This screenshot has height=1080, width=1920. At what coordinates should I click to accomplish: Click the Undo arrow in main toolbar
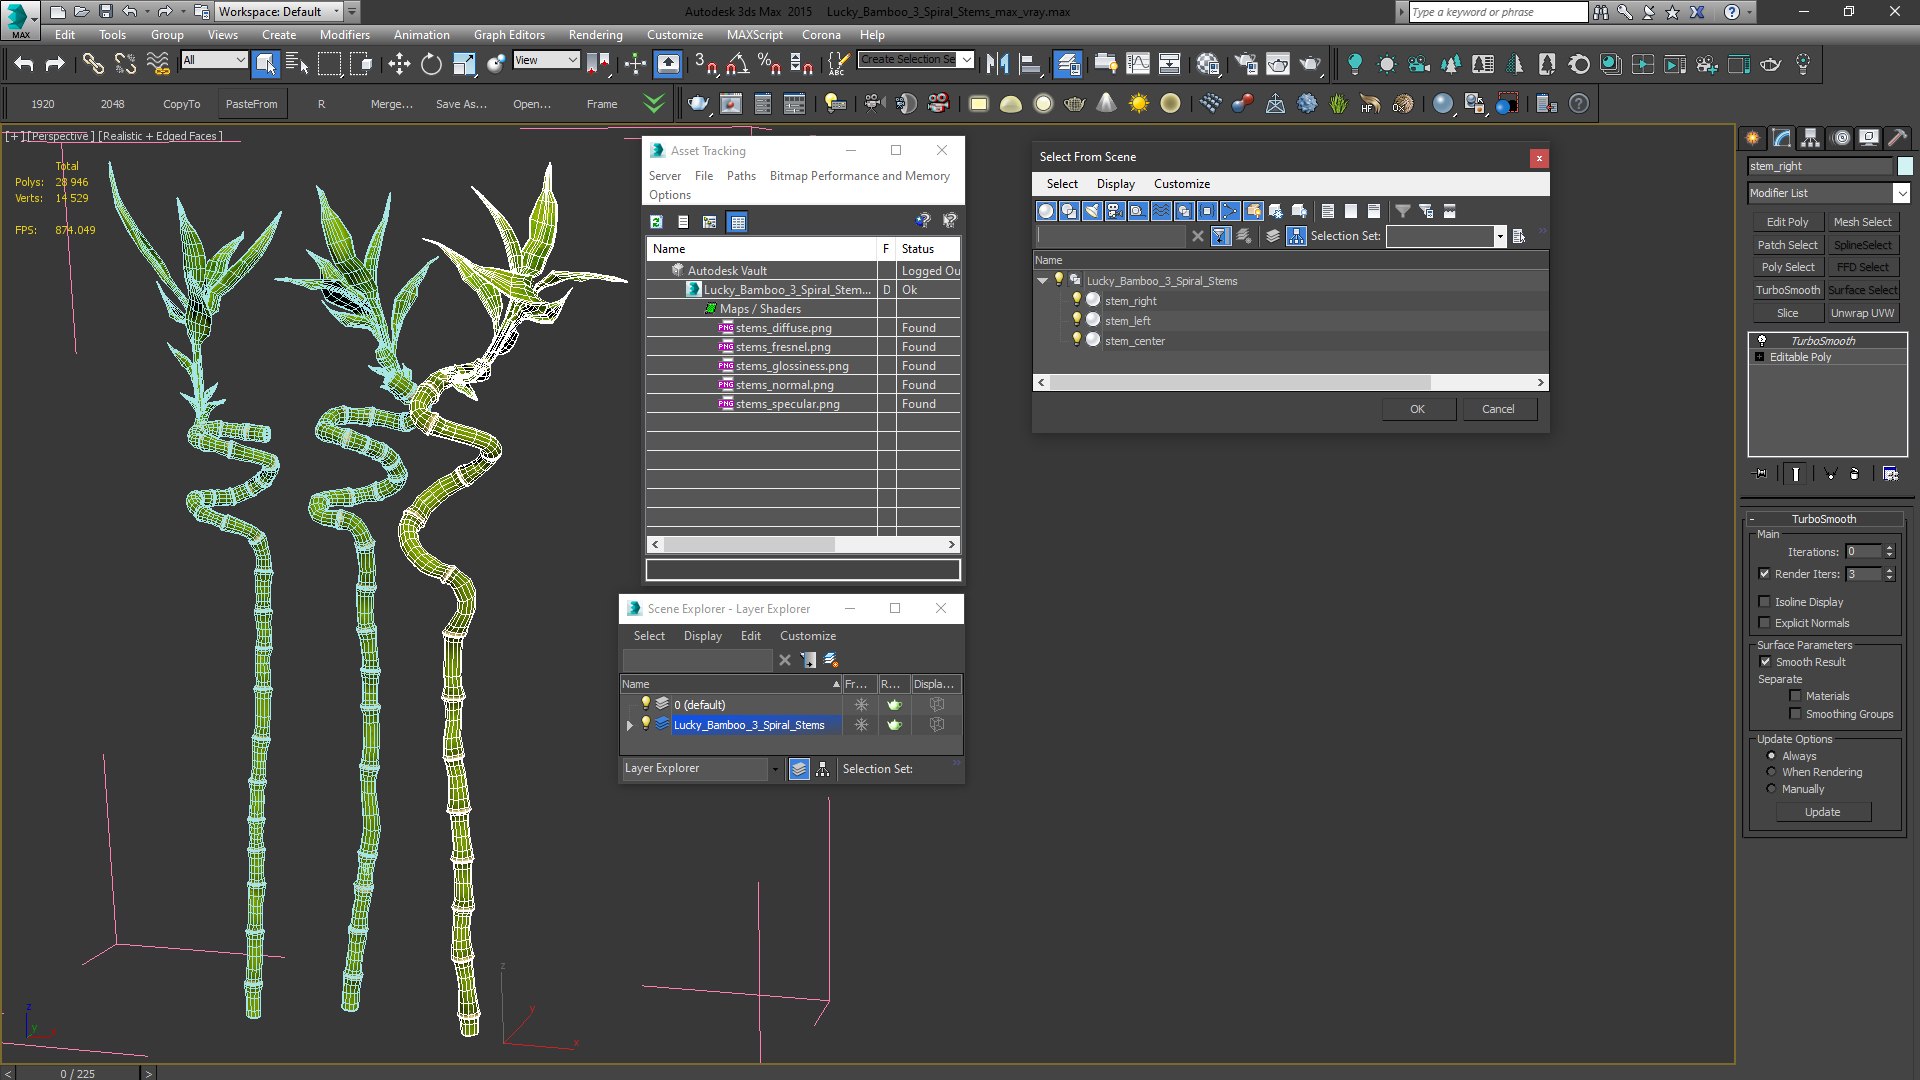click(24, 64)
